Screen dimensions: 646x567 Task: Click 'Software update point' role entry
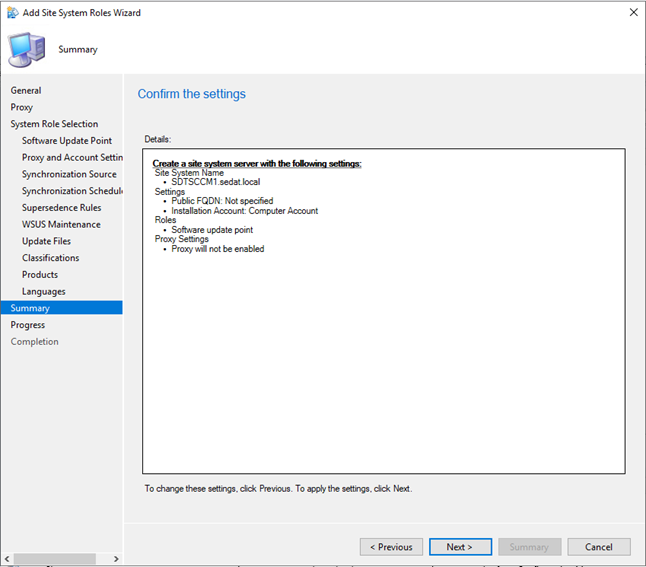pyautogui.click(x=212, y=230)
